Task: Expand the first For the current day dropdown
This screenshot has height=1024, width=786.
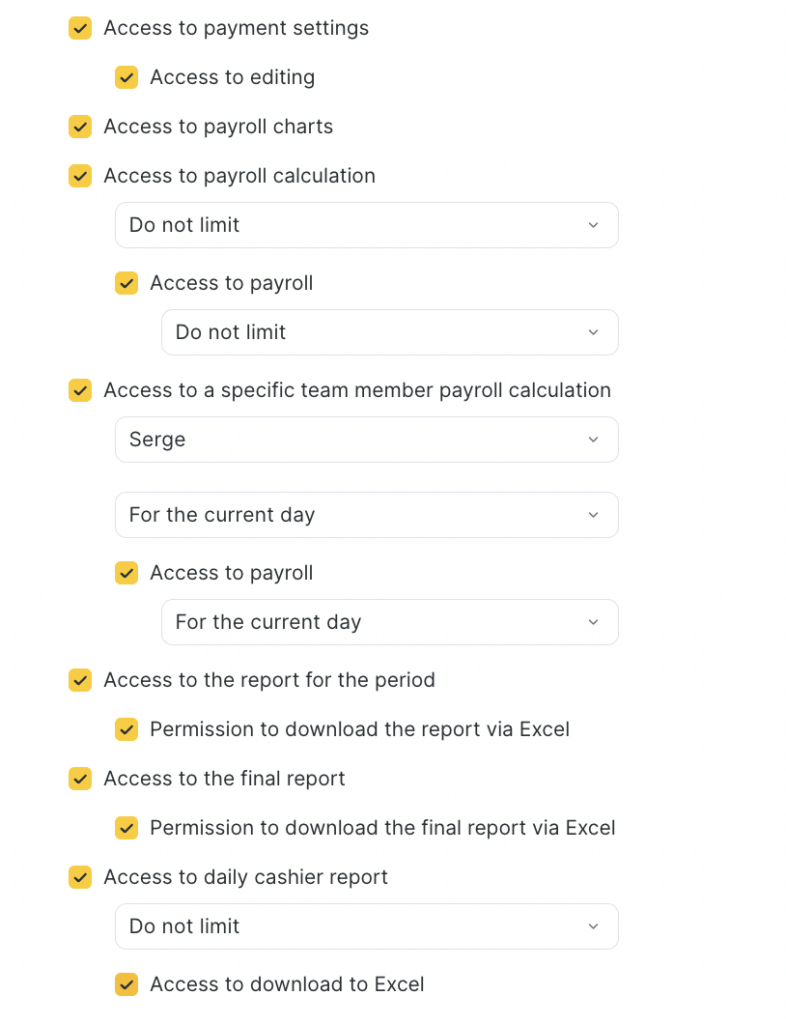Action: click(366, 515)
